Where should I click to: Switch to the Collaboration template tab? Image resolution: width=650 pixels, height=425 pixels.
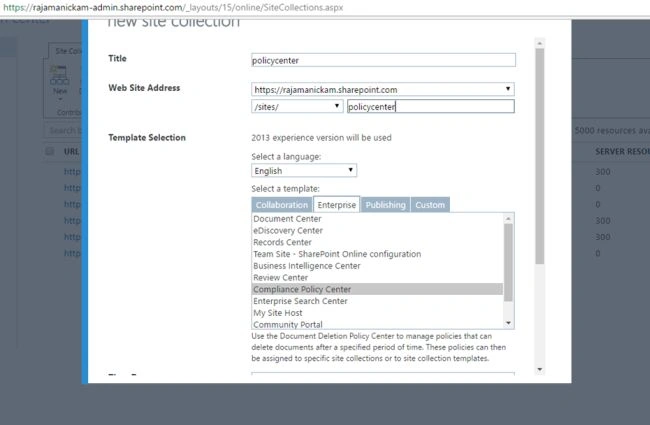coord(281,205)
